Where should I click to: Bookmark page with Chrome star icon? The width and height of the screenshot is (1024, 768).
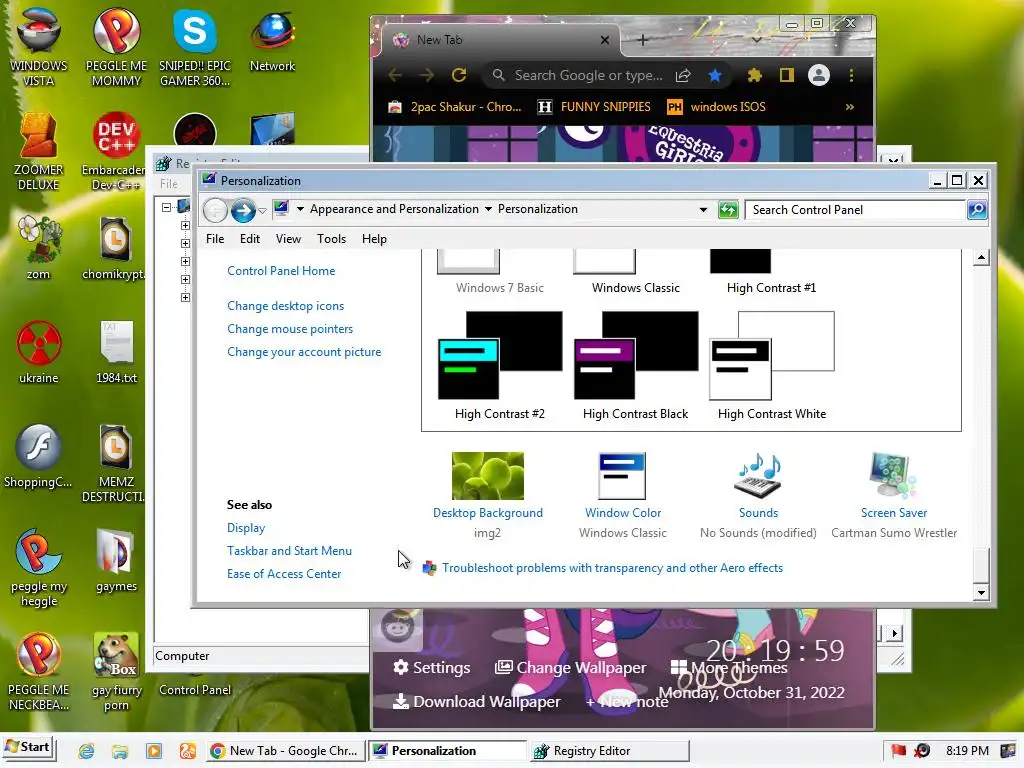(714, 75)
